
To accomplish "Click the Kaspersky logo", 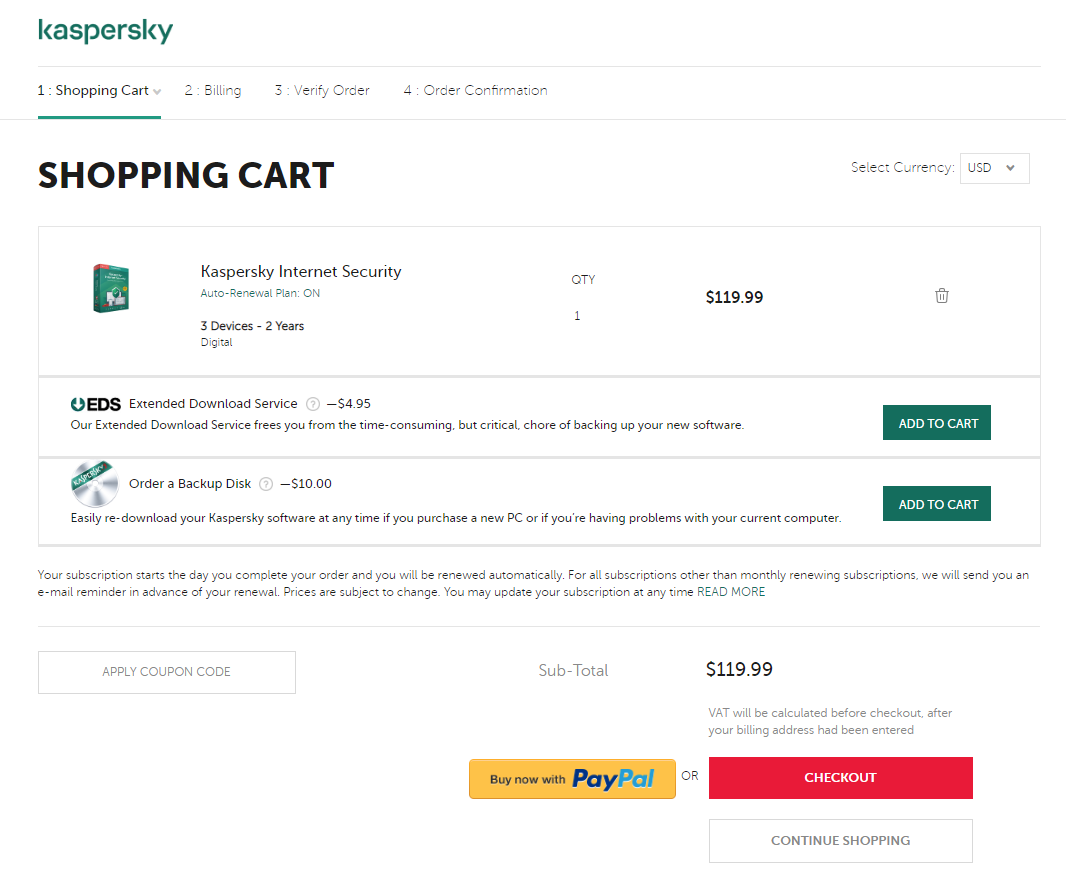I will pos(105,31).
